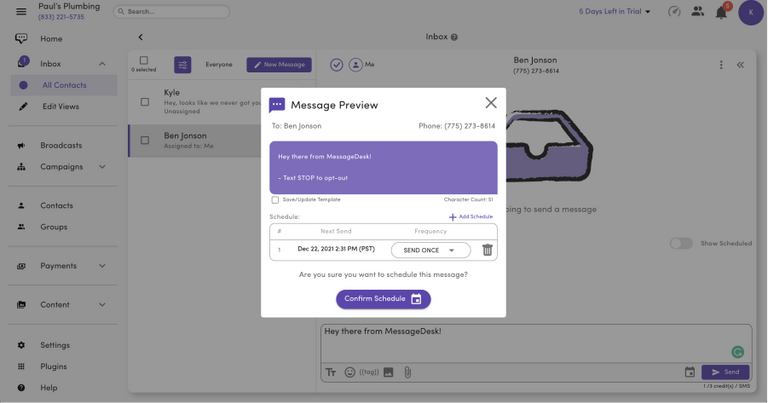768x403 pixels.
Task: Collapse the Inbox section chevron
Action: pos(102,64)
